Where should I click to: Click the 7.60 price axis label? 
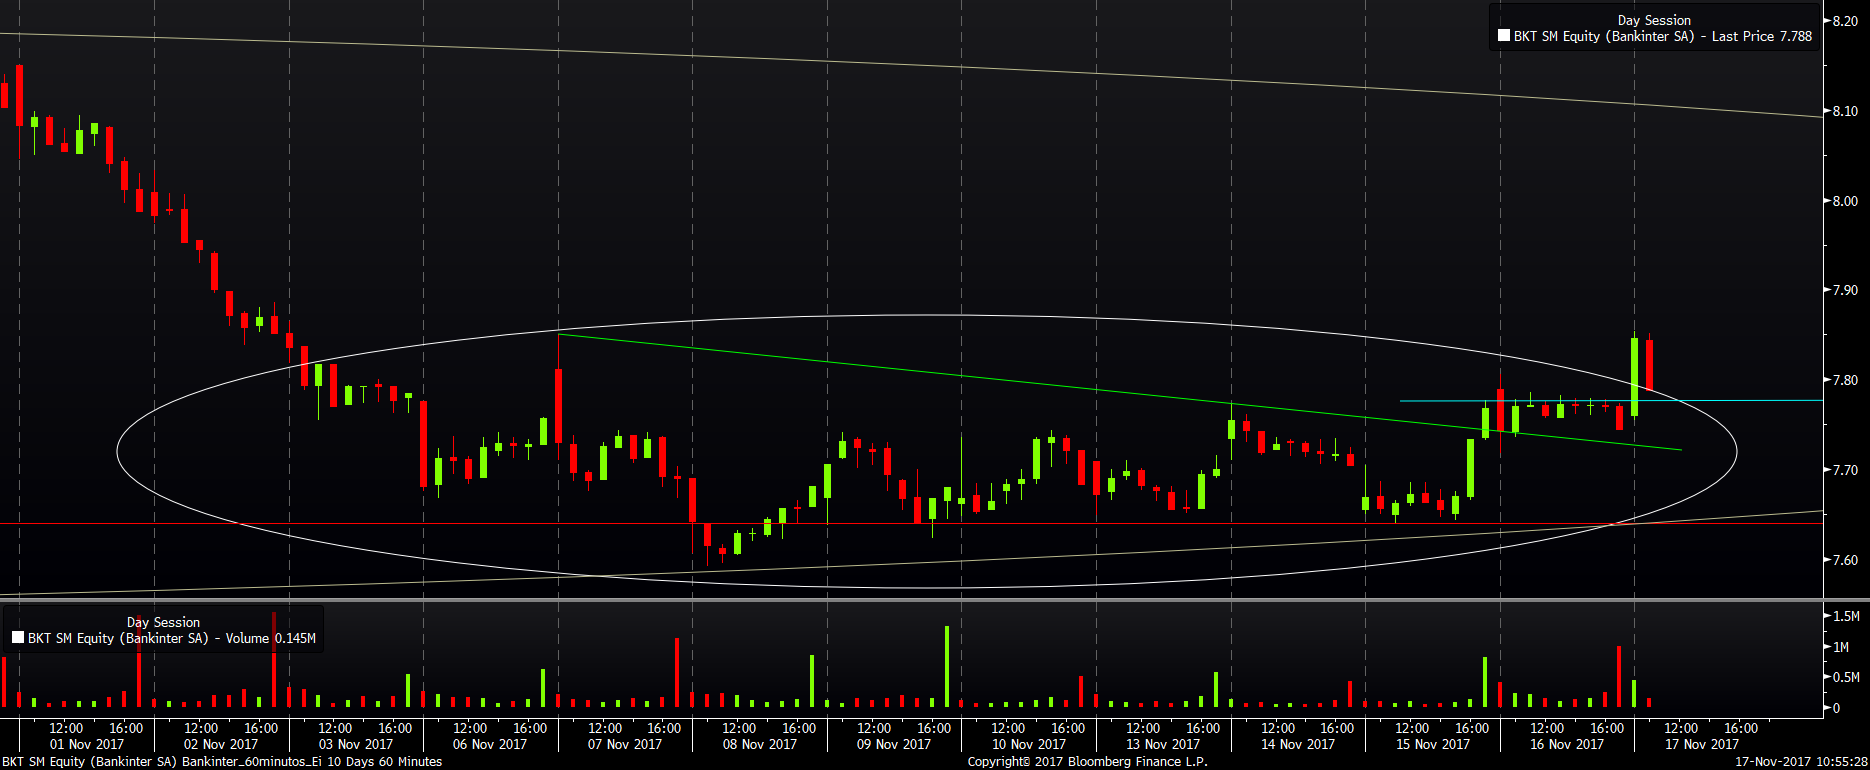[1846, 560]
